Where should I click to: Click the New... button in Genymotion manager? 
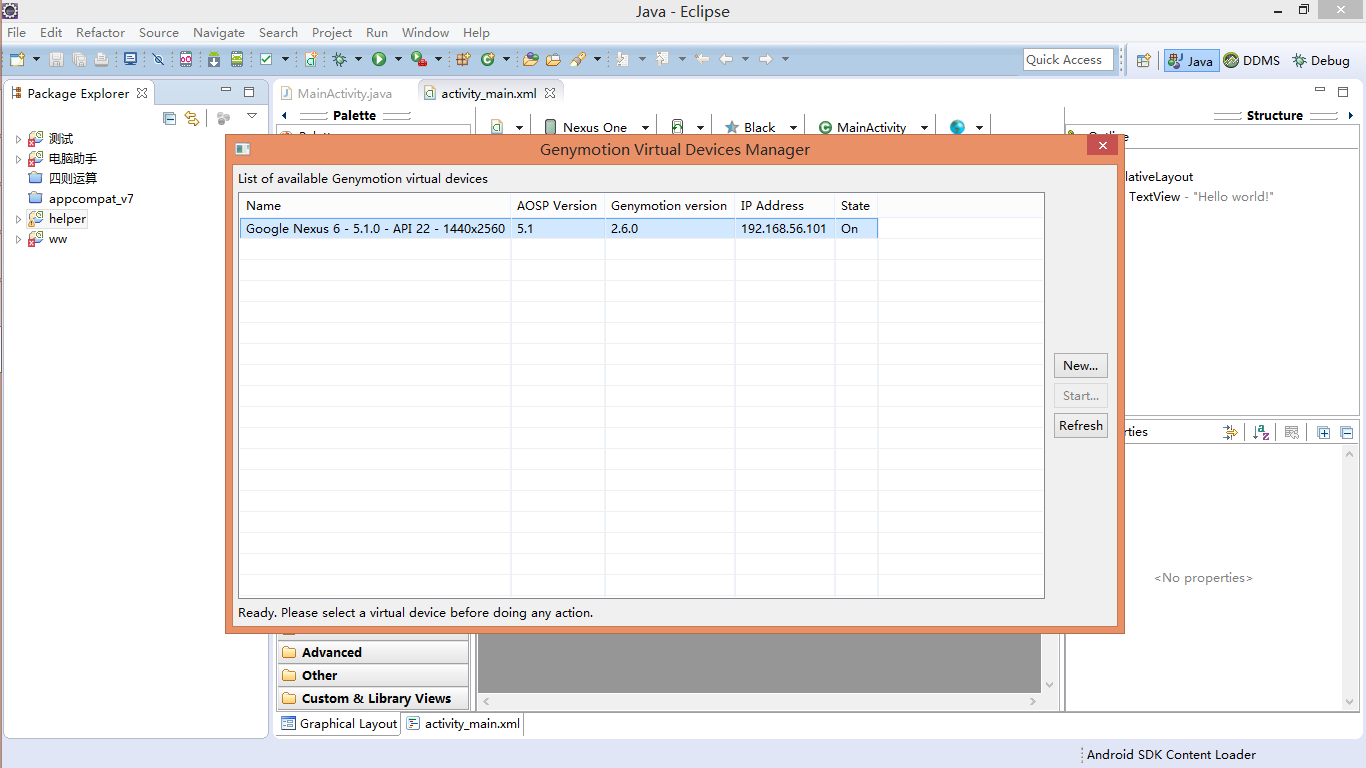(x=1080, y=365)
